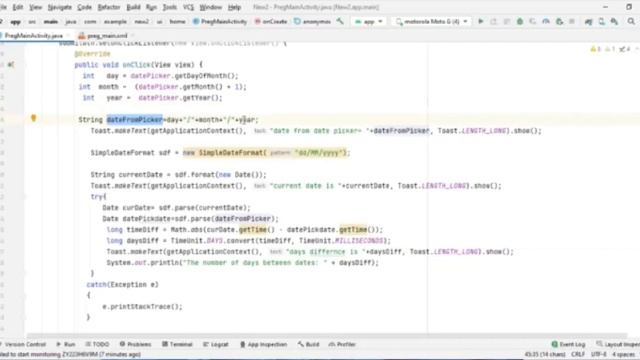Image resolution: width=640 pixels, height=360 pixels.
Task: Open the File menu
Action: 3,7
